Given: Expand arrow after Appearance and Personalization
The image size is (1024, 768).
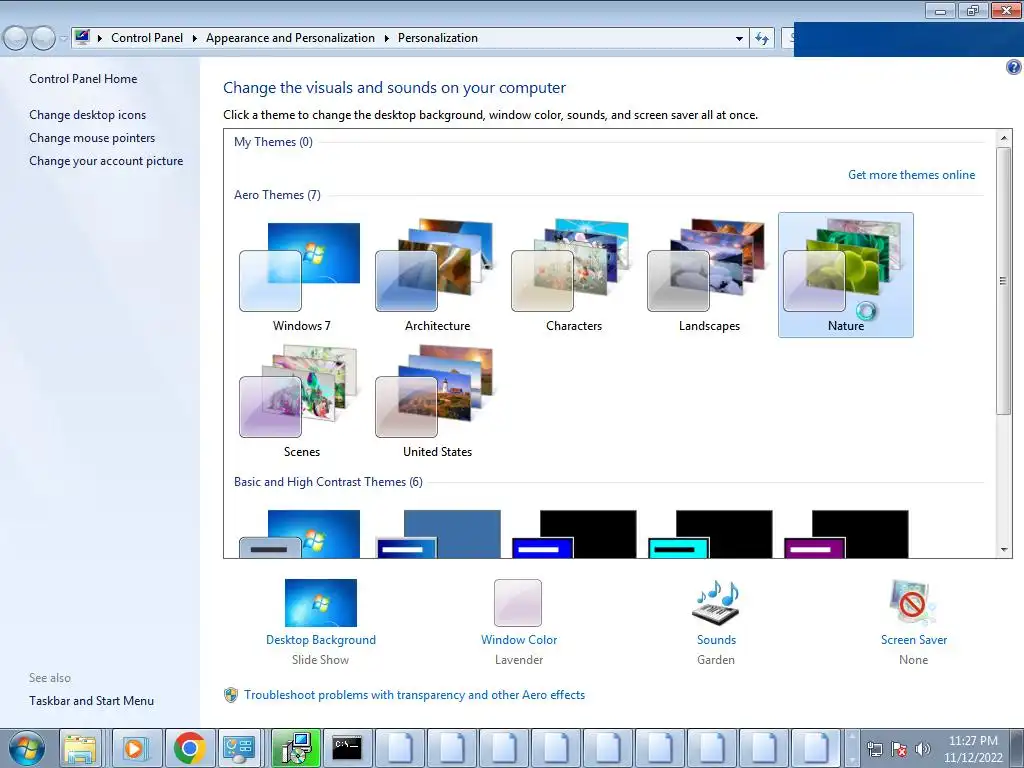Looking at the screenshot, I should 387,39.
